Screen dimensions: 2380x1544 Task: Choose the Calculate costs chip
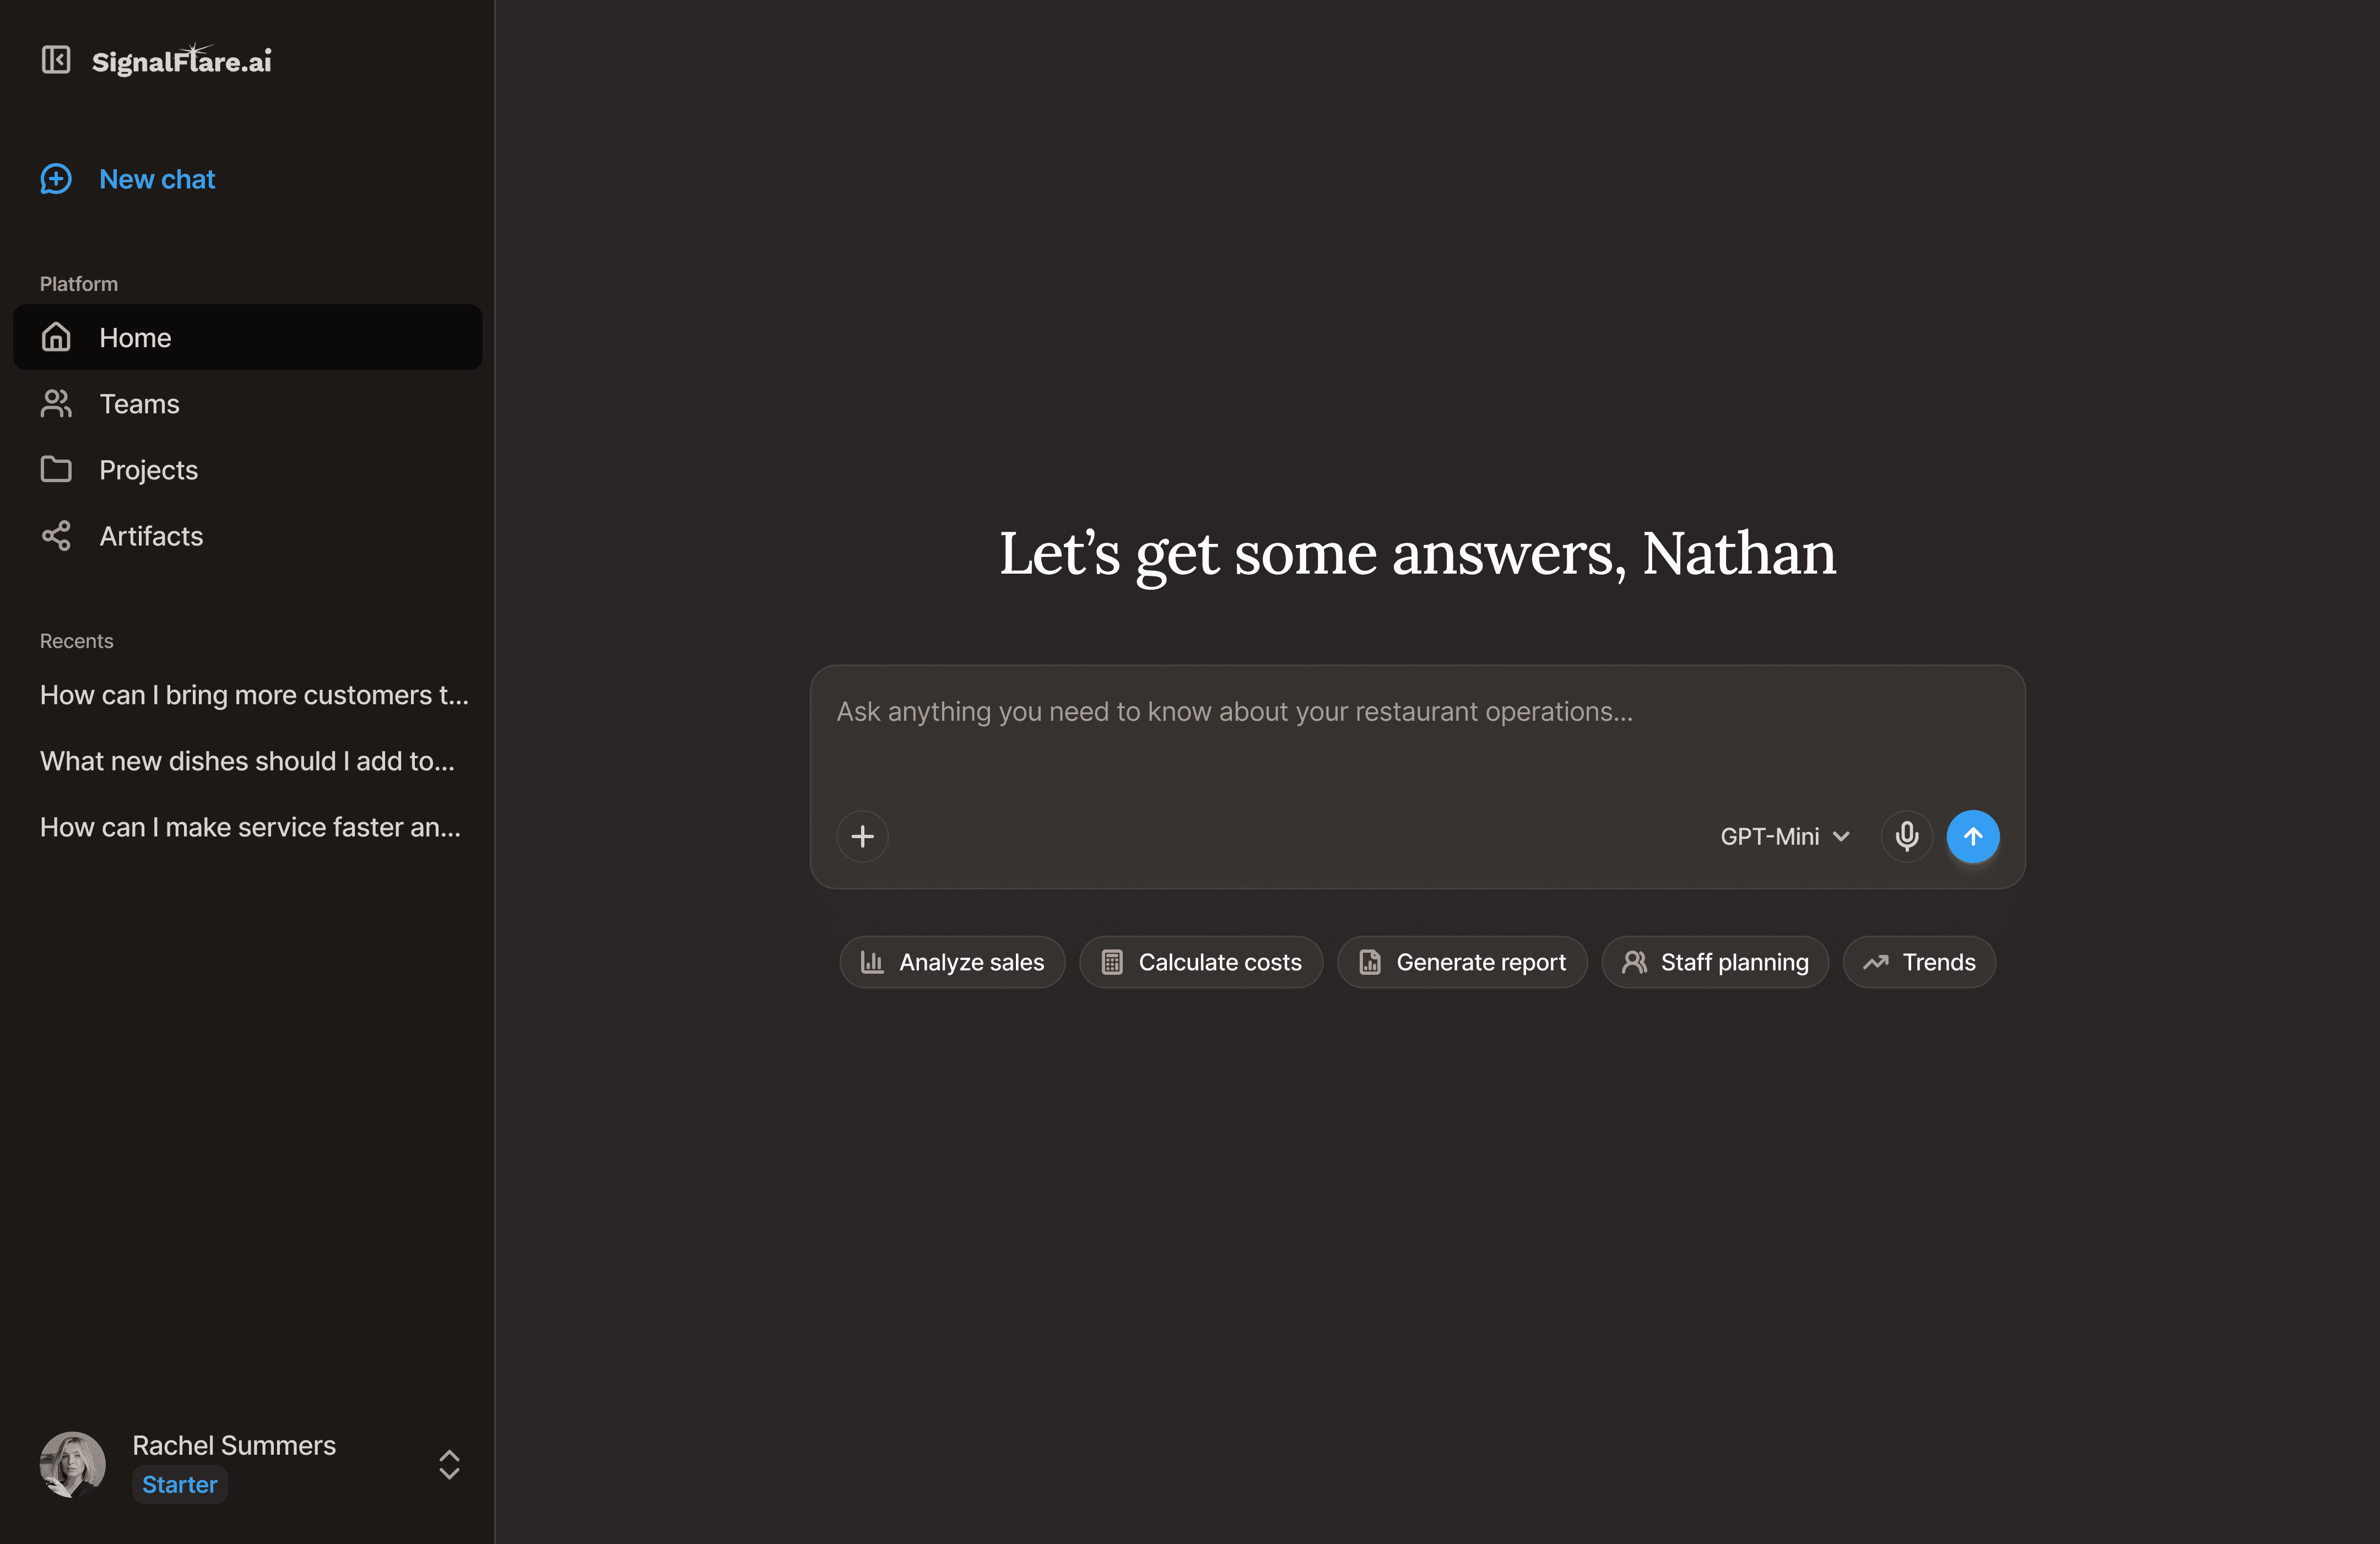tap(1201, 962)
